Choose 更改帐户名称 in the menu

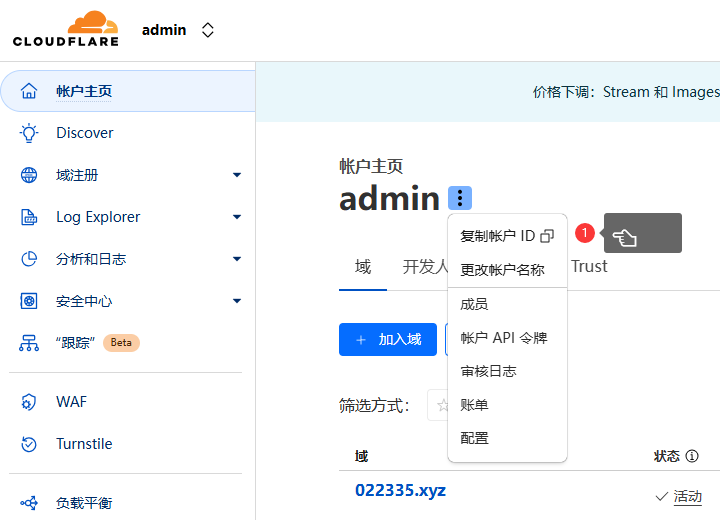point(502,270)
